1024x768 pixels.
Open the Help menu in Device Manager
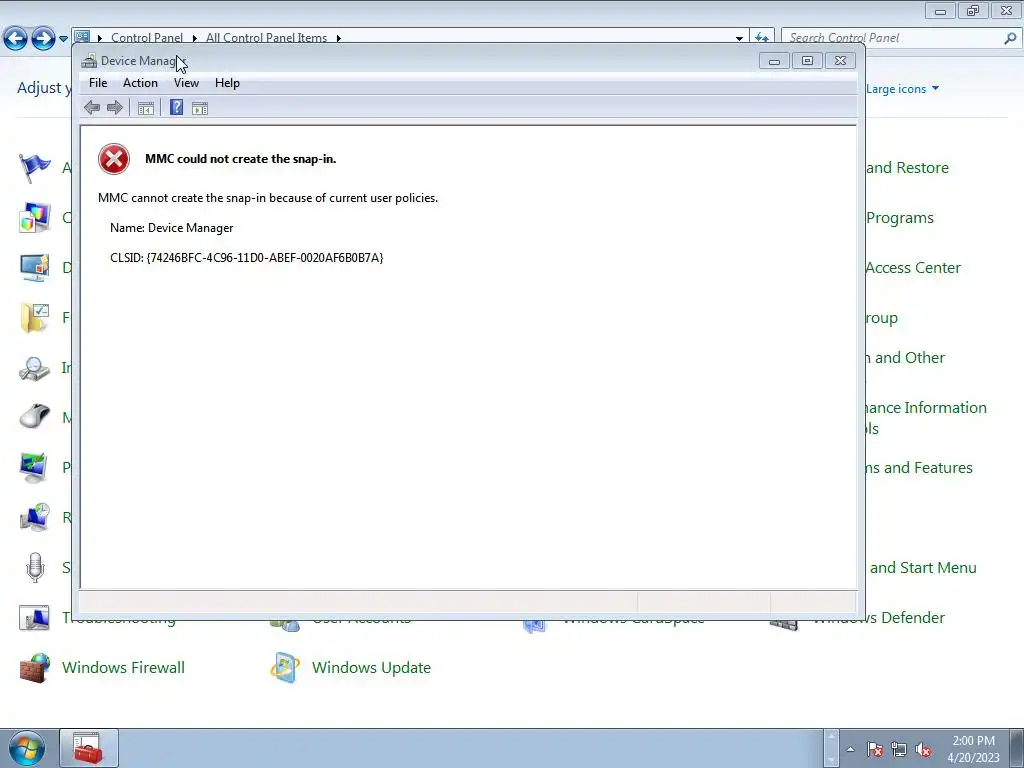pos(227,83)
